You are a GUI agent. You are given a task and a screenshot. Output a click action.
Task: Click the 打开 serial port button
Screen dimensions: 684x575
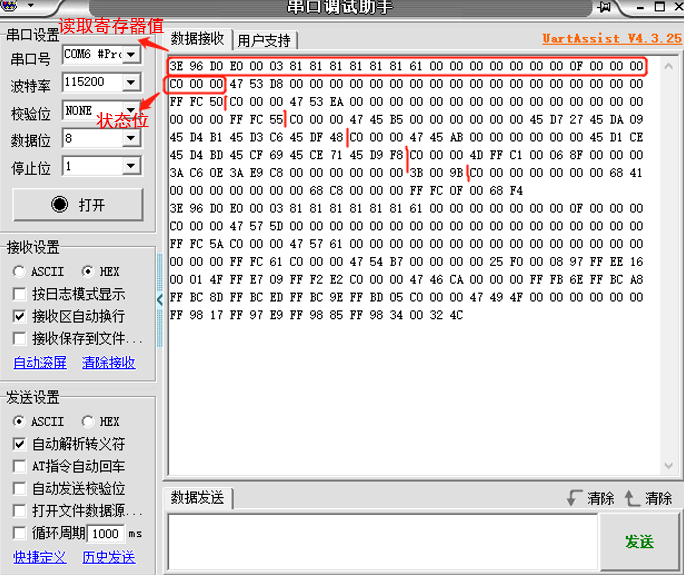coord(78,205)
